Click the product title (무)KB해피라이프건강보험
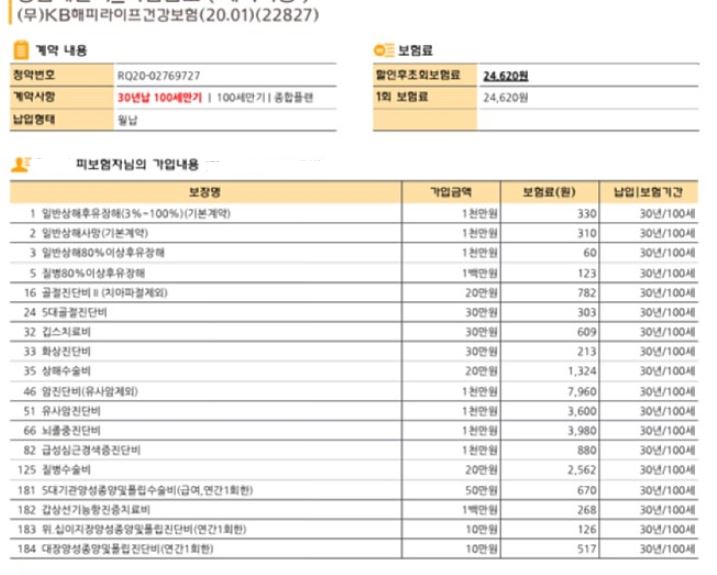 (168, 15)
